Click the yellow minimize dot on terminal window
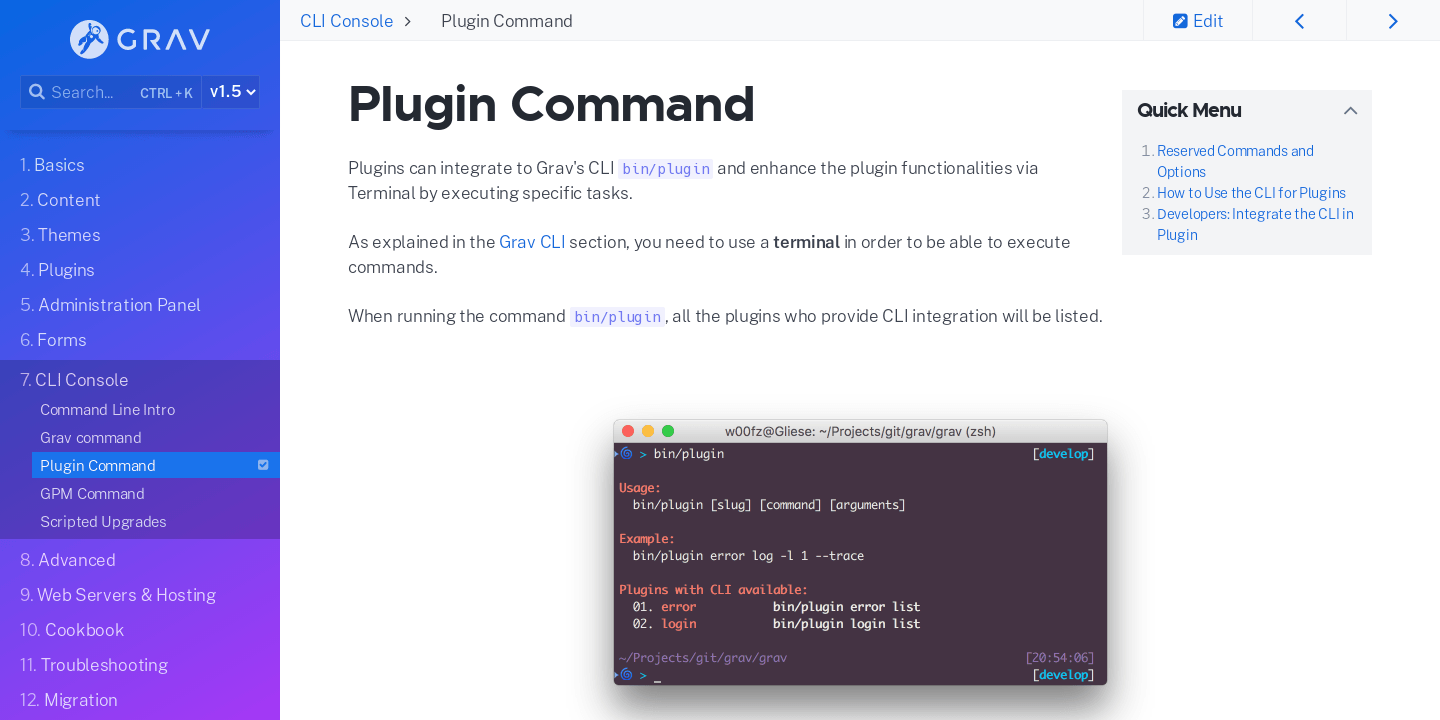The height and width of the screenshot is (720, 1440). click(x=648, y=430)
